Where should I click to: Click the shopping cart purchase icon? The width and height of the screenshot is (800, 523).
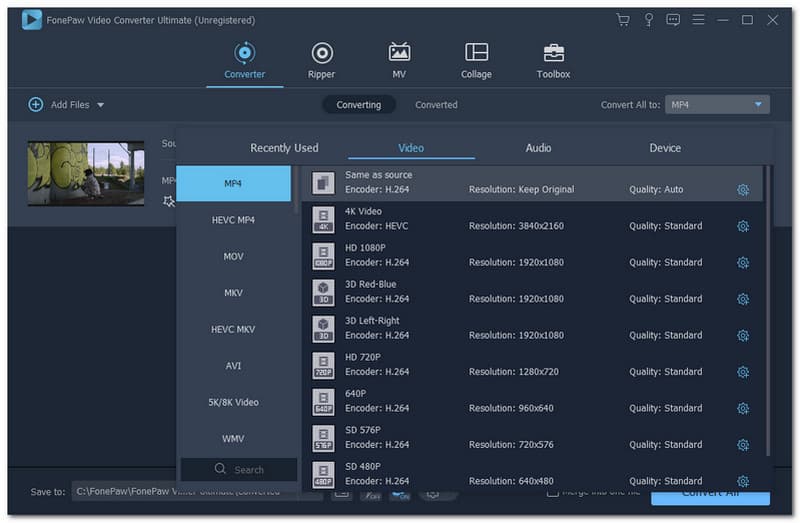coord(623,20)
